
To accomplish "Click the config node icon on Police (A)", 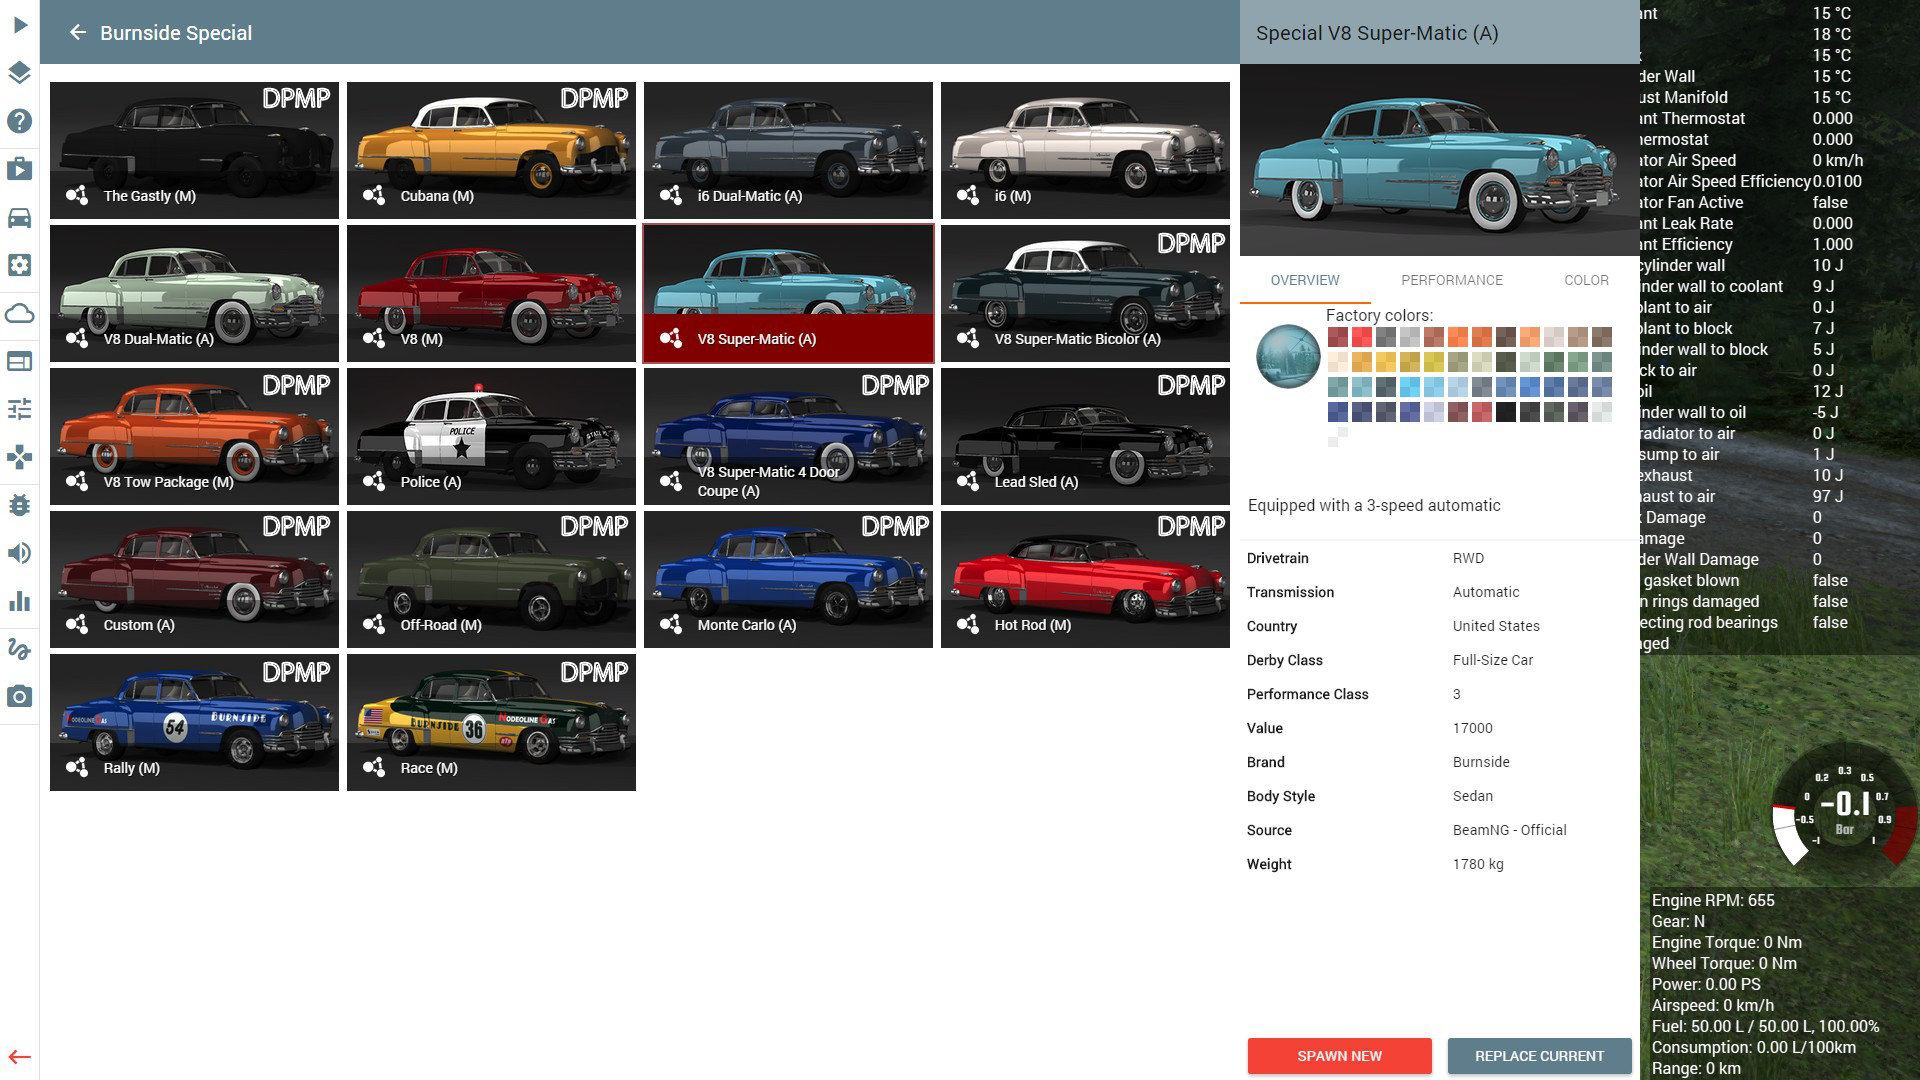I will click(x=374, y=481).
